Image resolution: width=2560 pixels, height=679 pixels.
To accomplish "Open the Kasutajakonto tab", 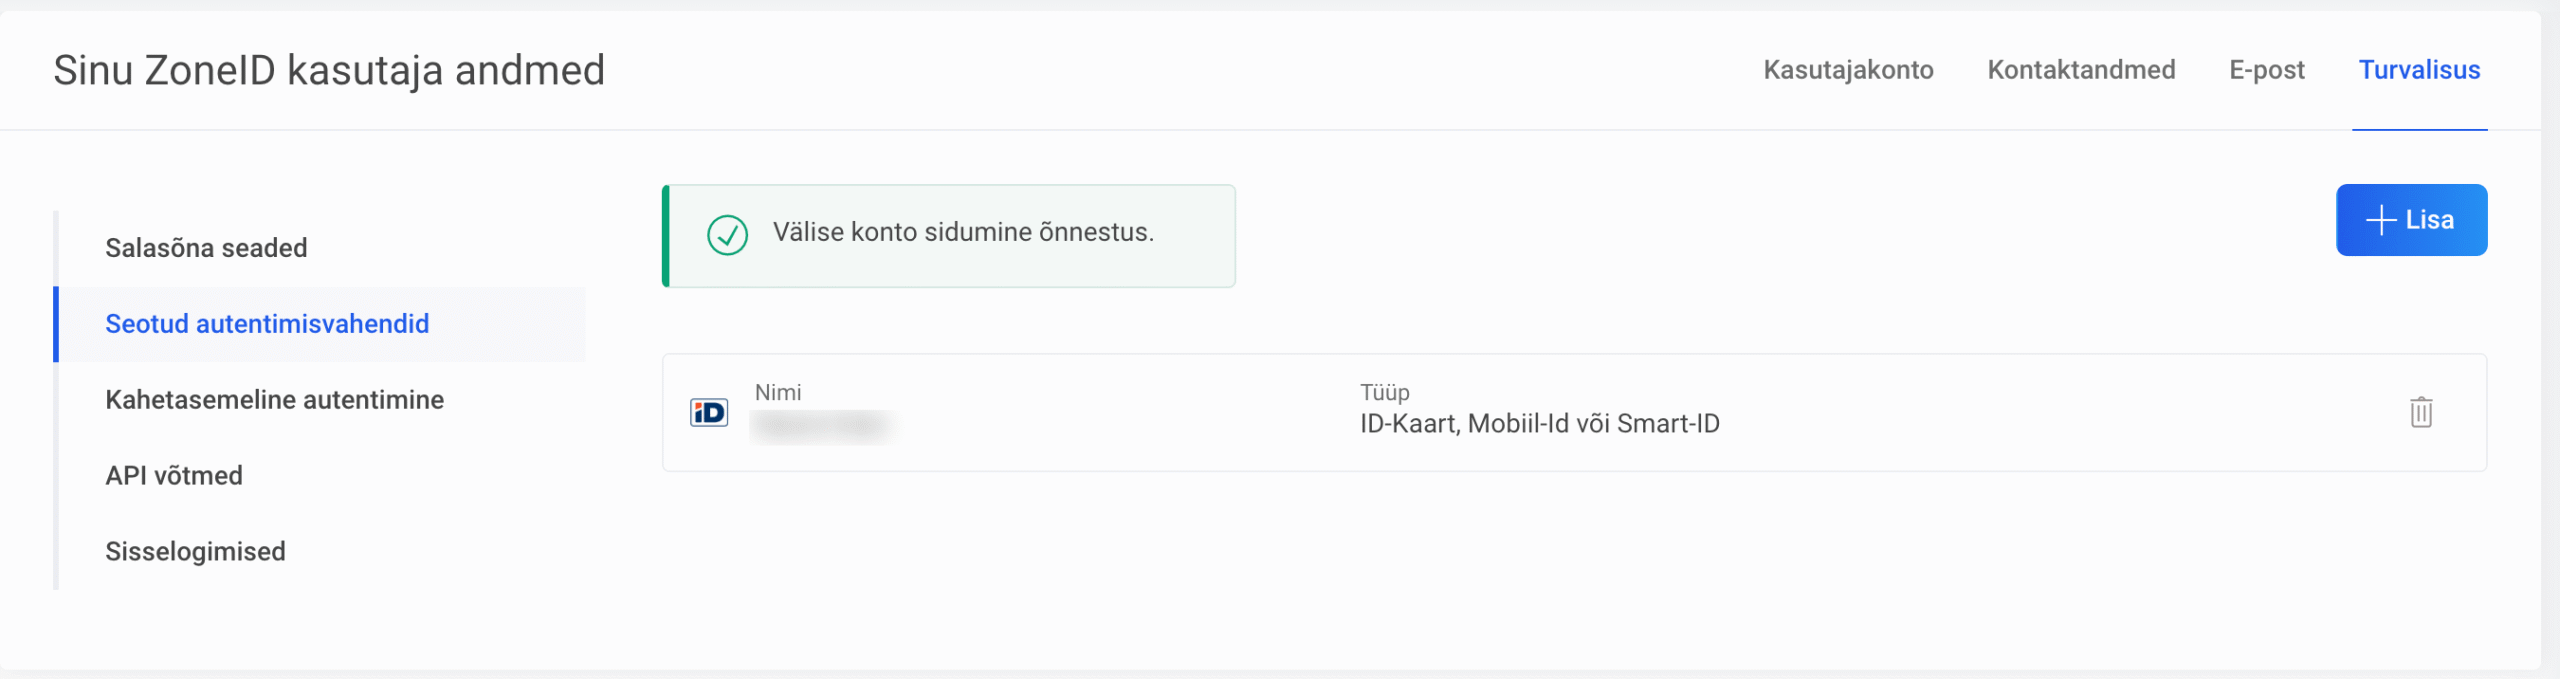I will coord(1848,70).
